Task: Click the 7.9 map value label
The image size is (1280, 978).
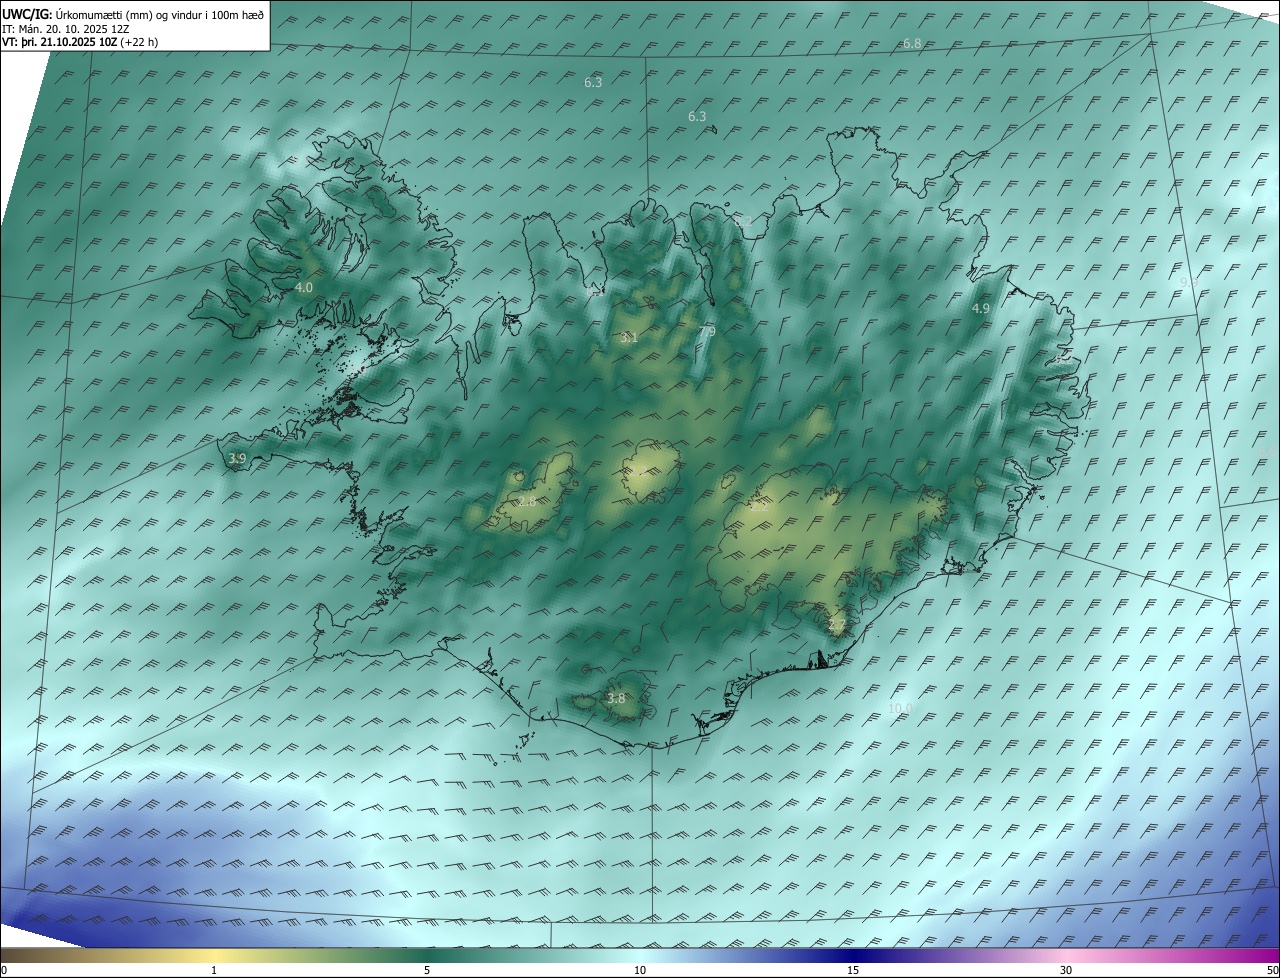Action: pos(707,332)
